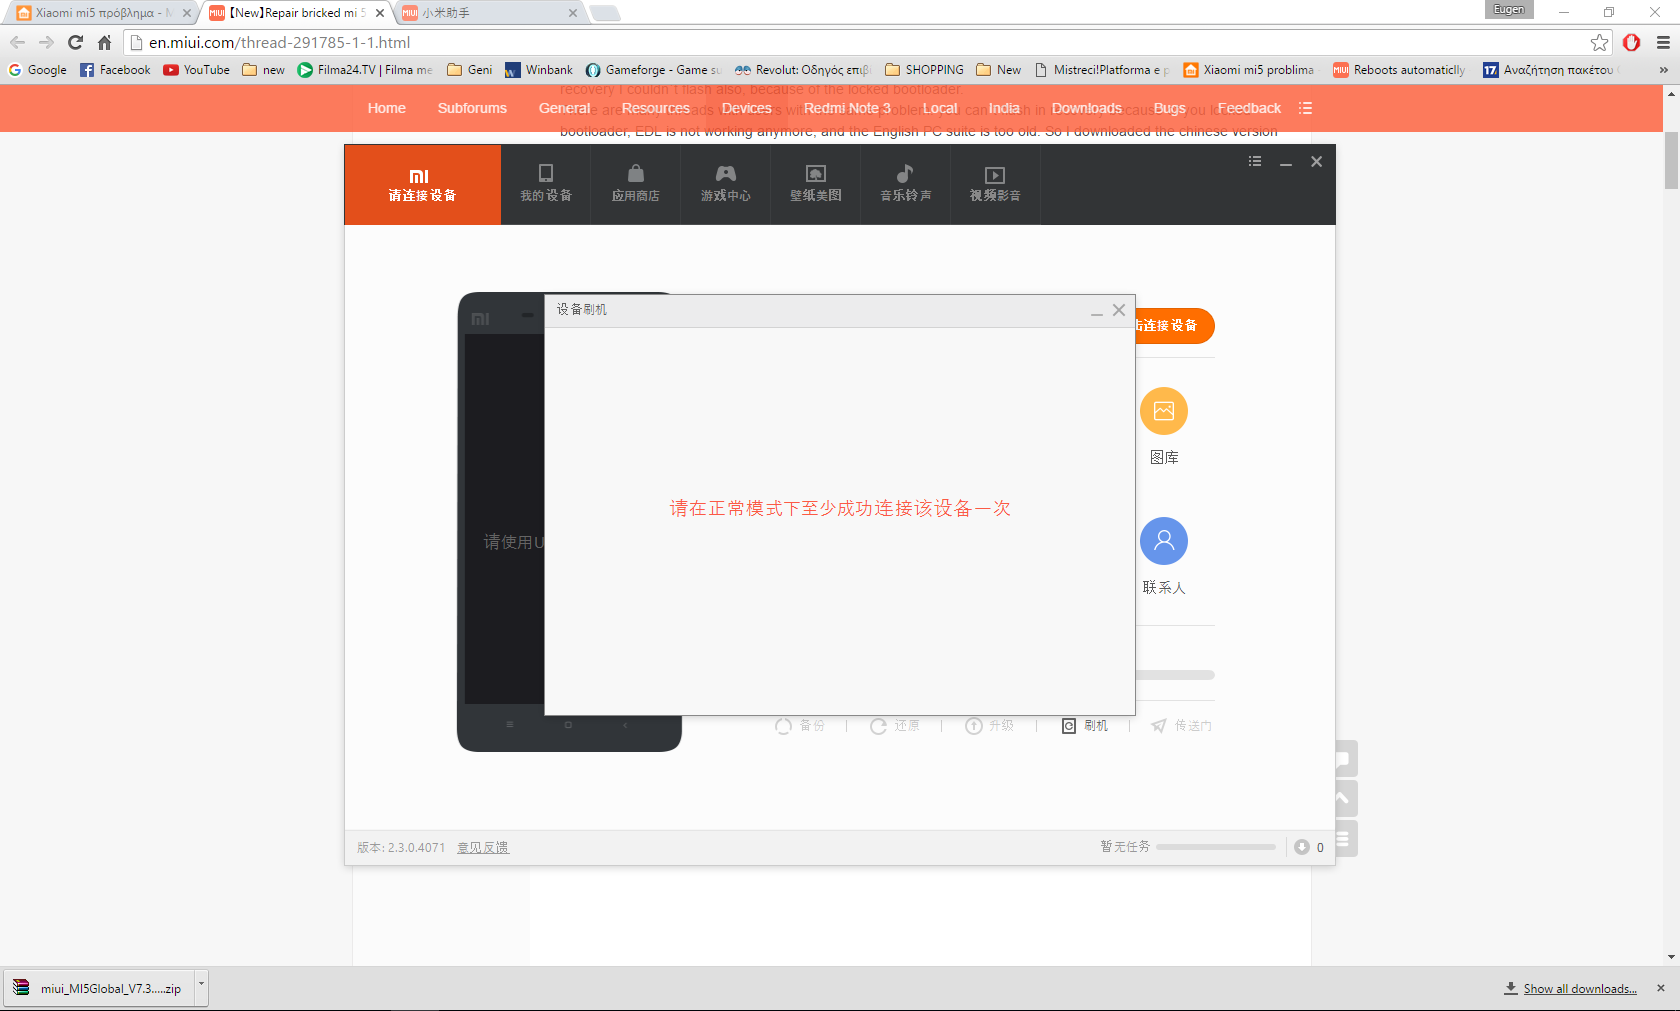The width and height of the screenshot is (1680, 1011).
Task: Expand the hidden bookmarks overflow chevron
Action: click(x=1663, y=70)
